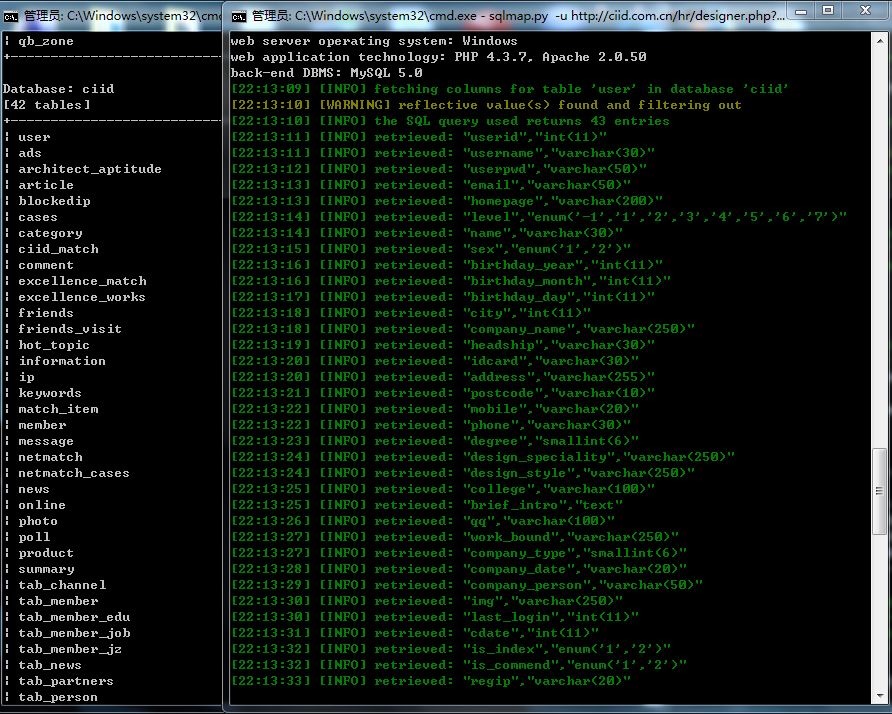Click 'excellence_works' in left window
This screenshot has height=714, width=892.
[x=82, y=297]
